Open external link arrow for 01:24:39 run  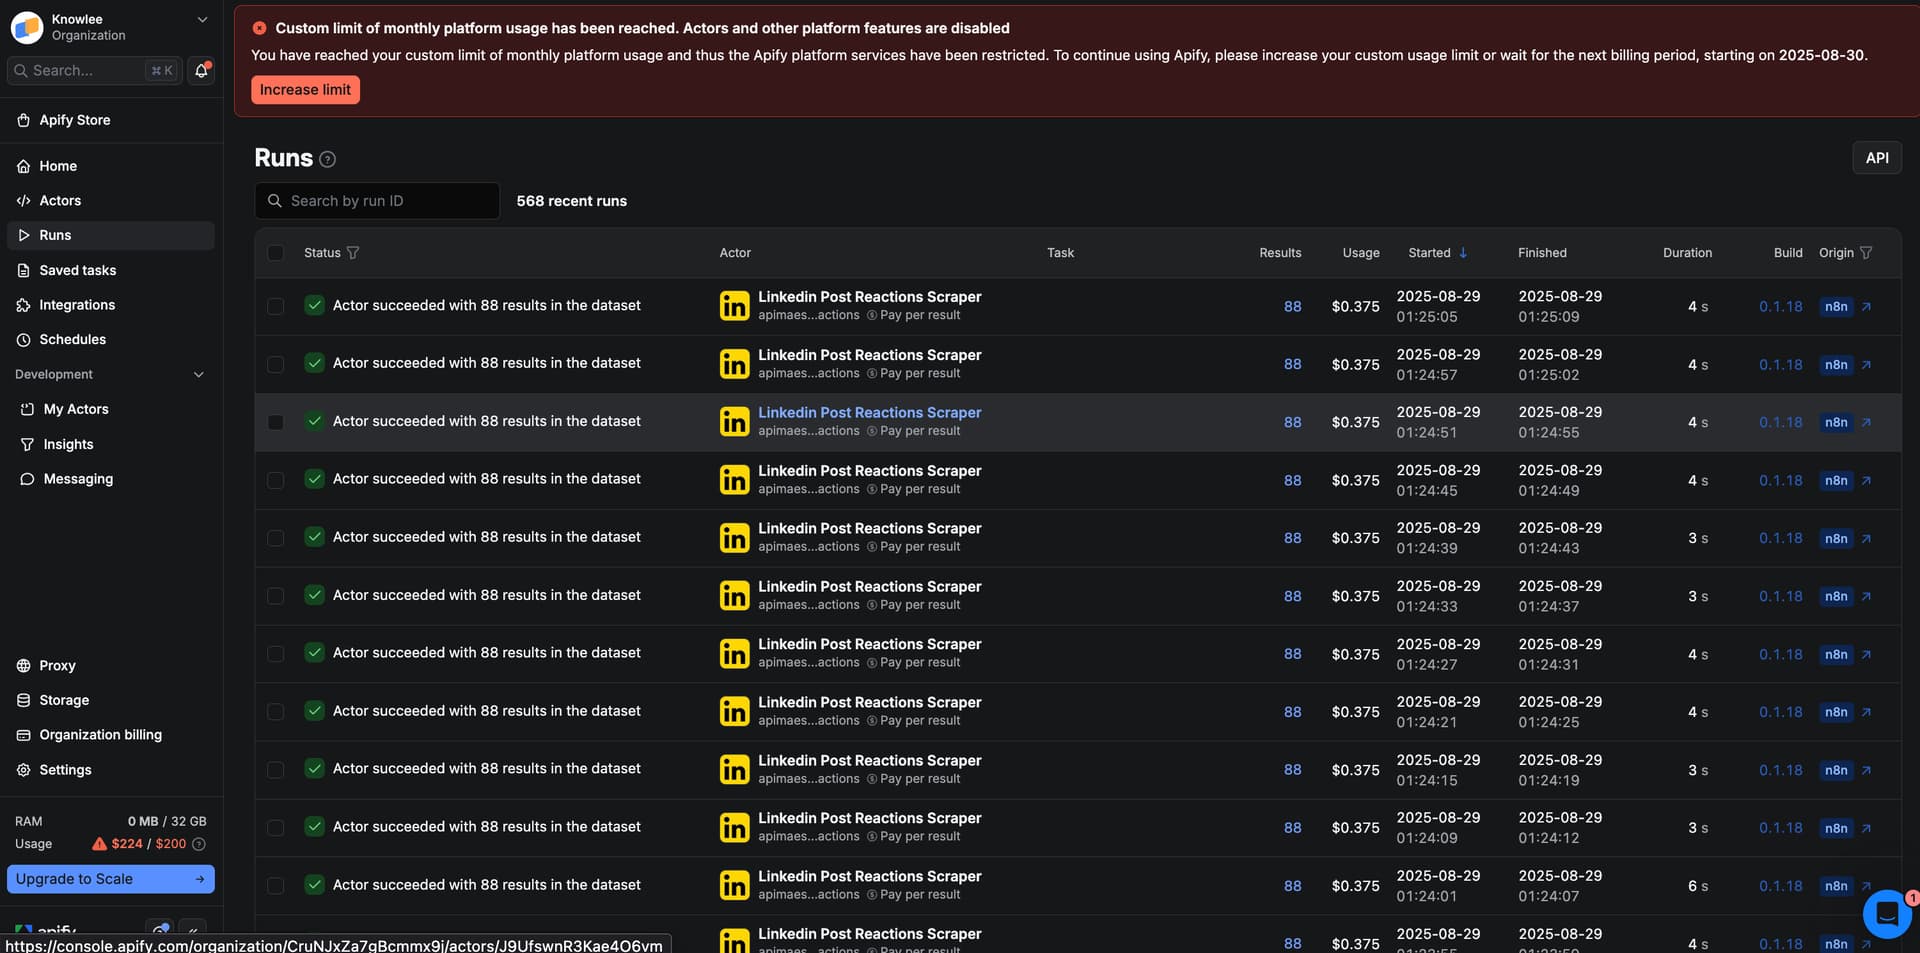(x=1866, y=539)
